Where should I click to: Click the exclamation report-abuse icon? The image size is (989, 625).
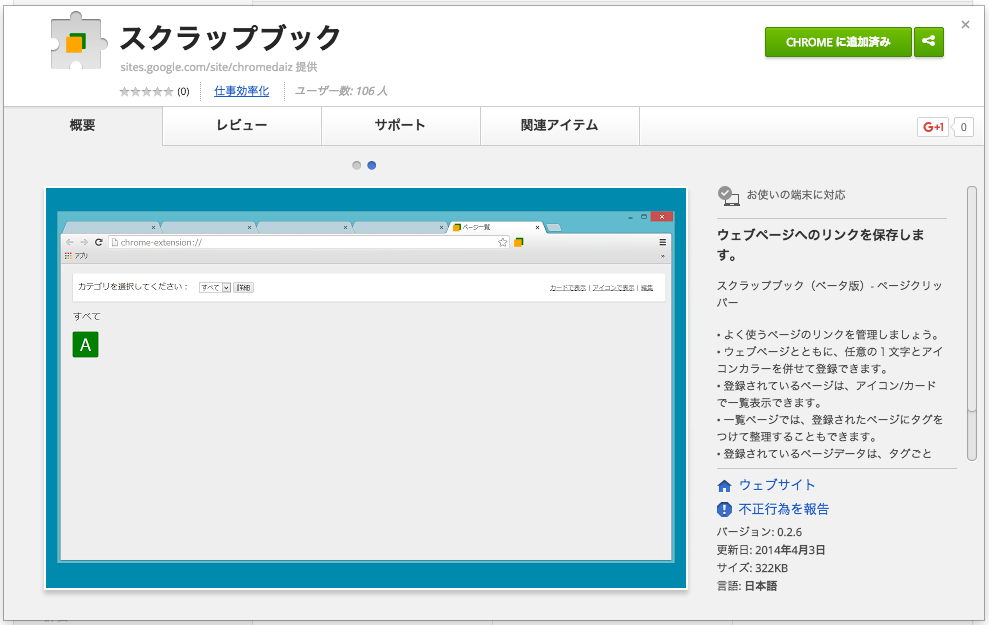[x=724, y=509]
